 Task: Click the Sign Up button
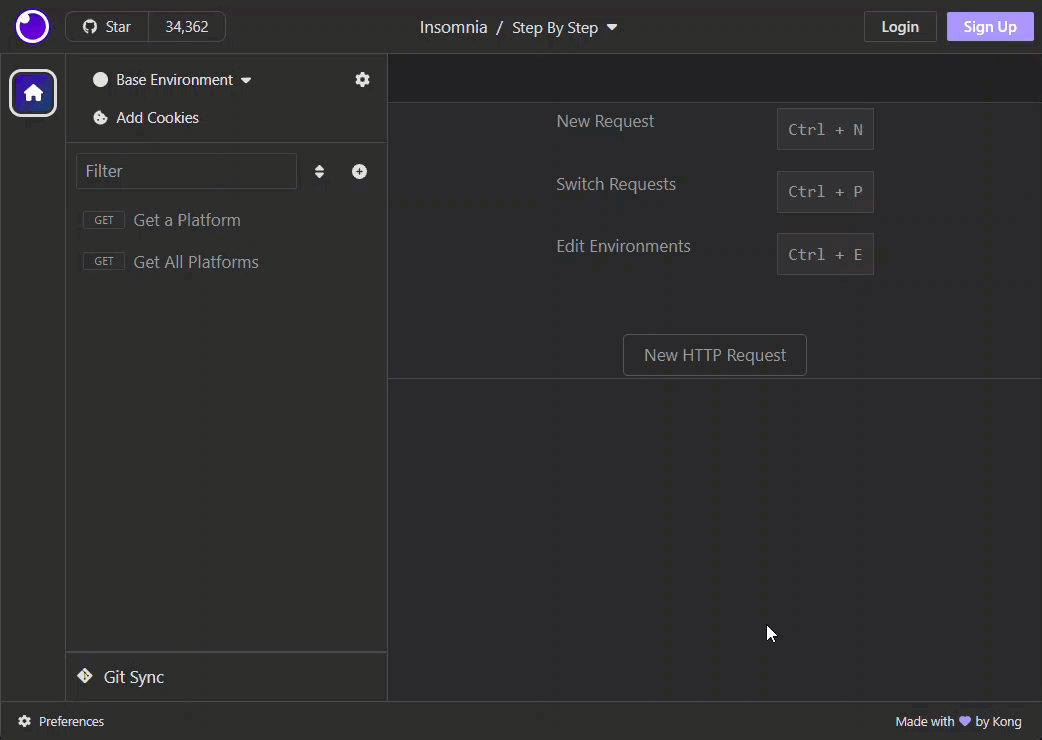point(990,27)
